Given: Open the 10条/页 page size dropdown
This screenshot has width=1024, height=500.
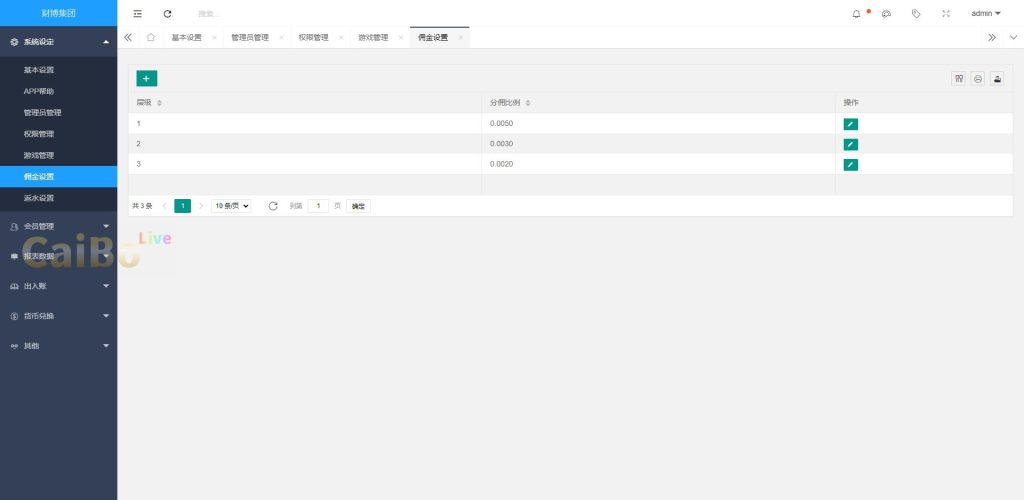Looking at the screenshot, I should 231,206.
